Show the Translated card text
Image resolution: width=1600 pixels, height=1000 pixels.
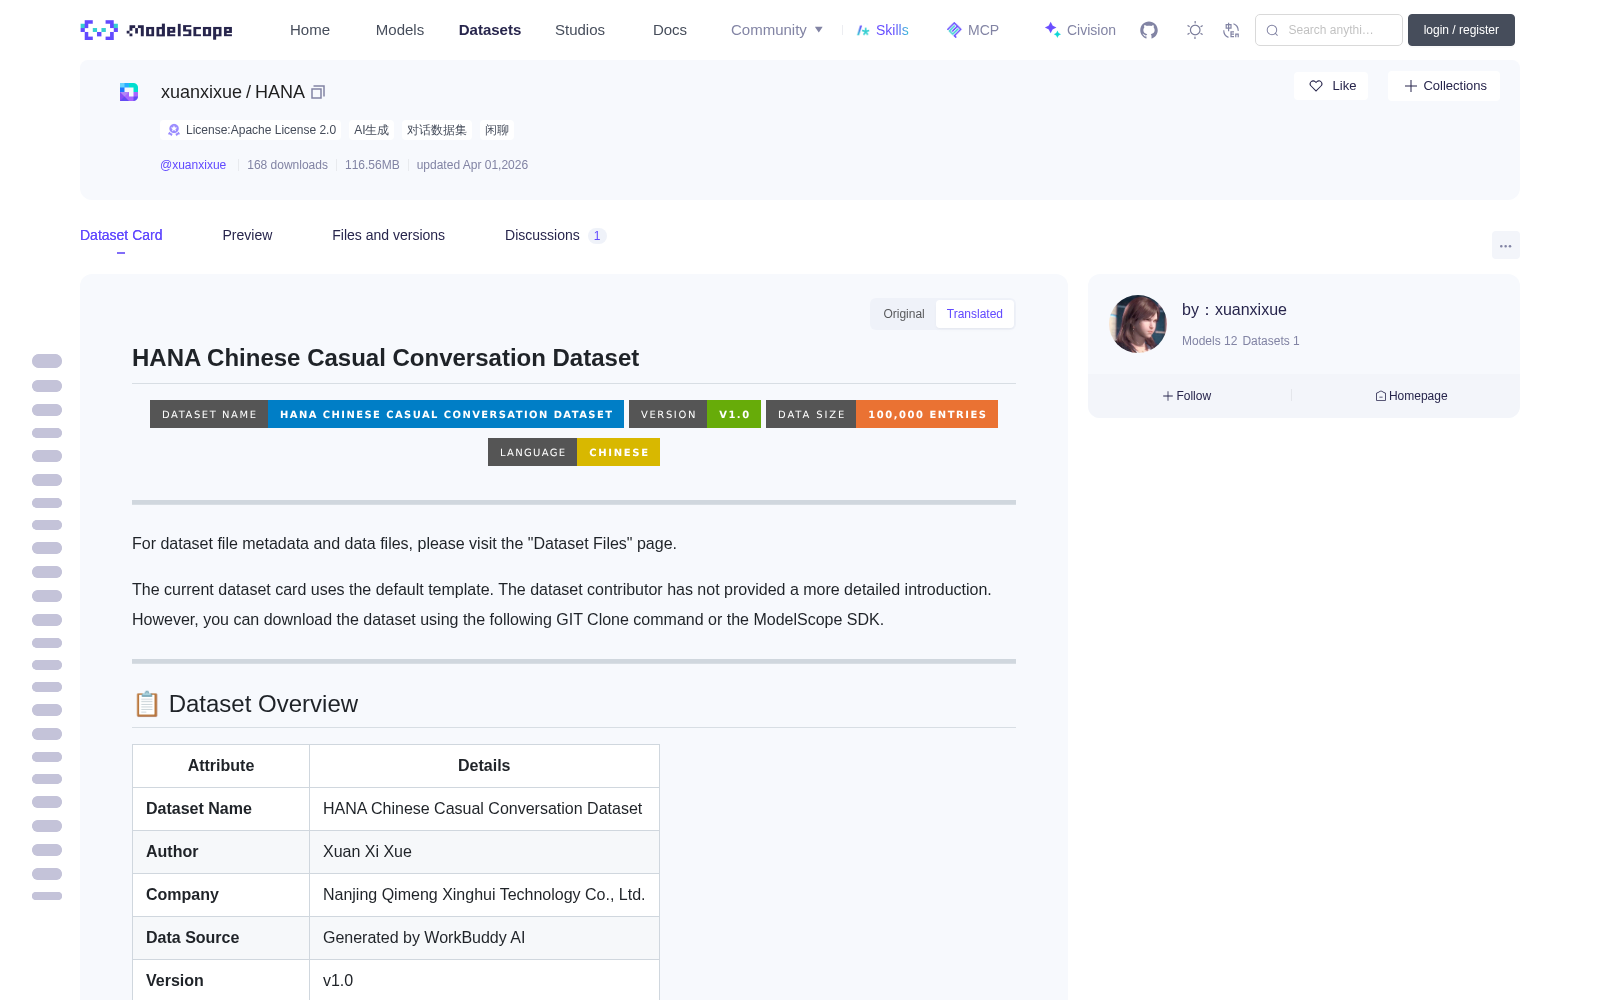tap(975, 314)
